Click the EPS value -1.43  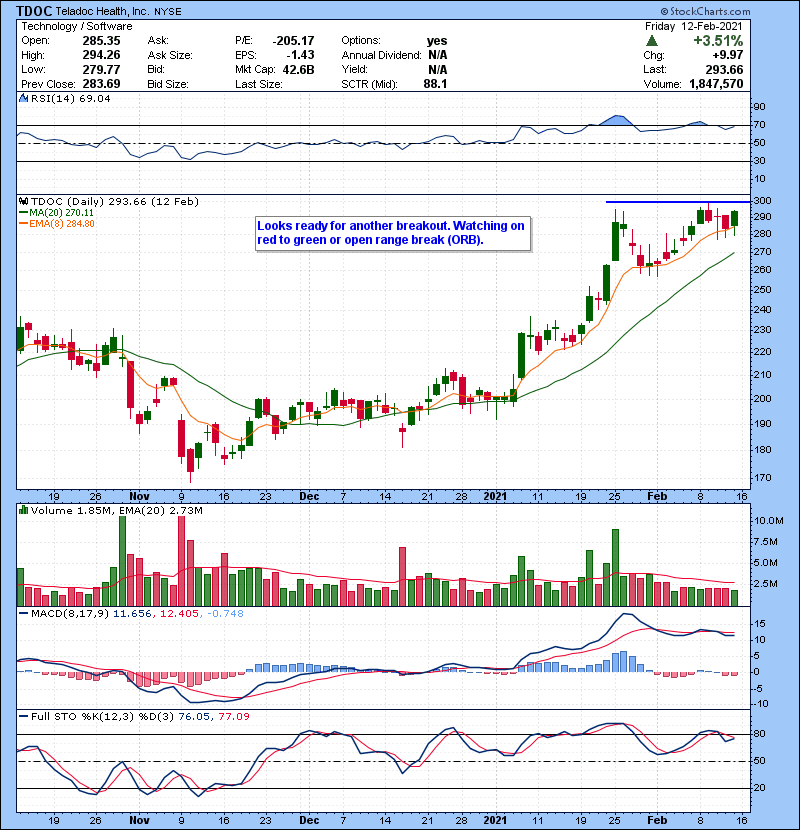[x=300, y=55]
